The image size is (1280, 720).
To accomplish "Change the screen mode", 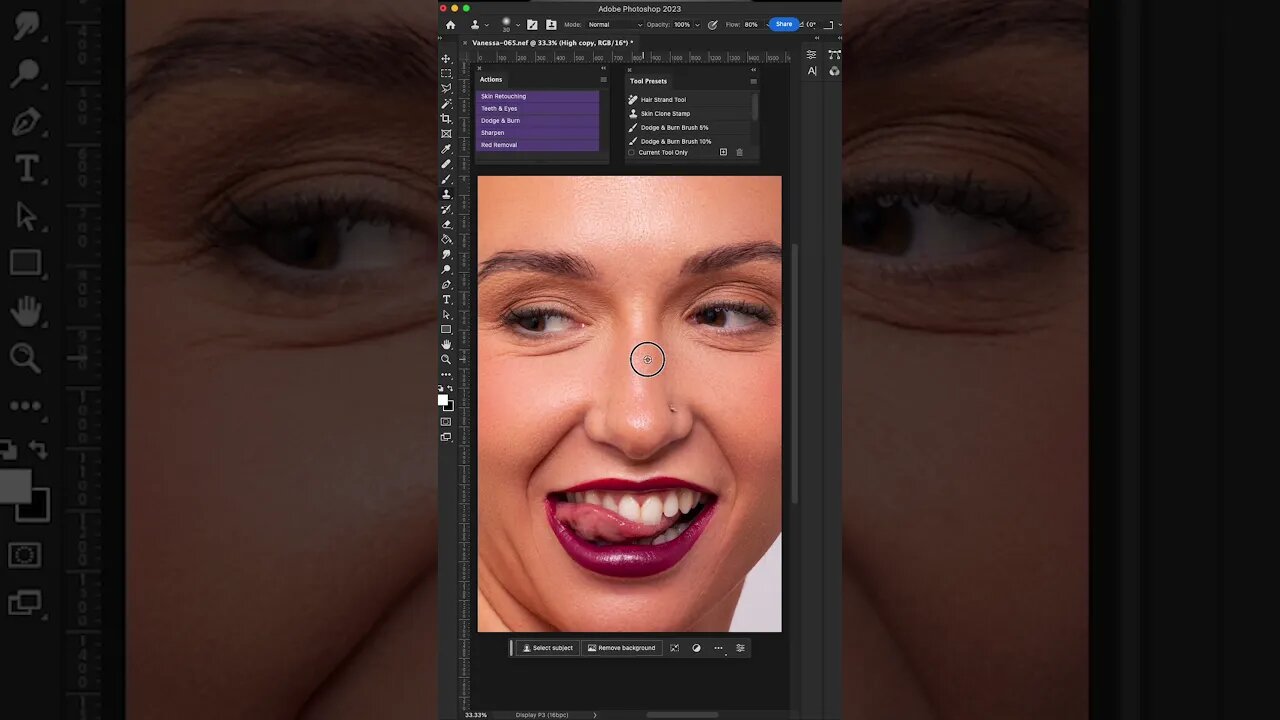I will (446, 437).
